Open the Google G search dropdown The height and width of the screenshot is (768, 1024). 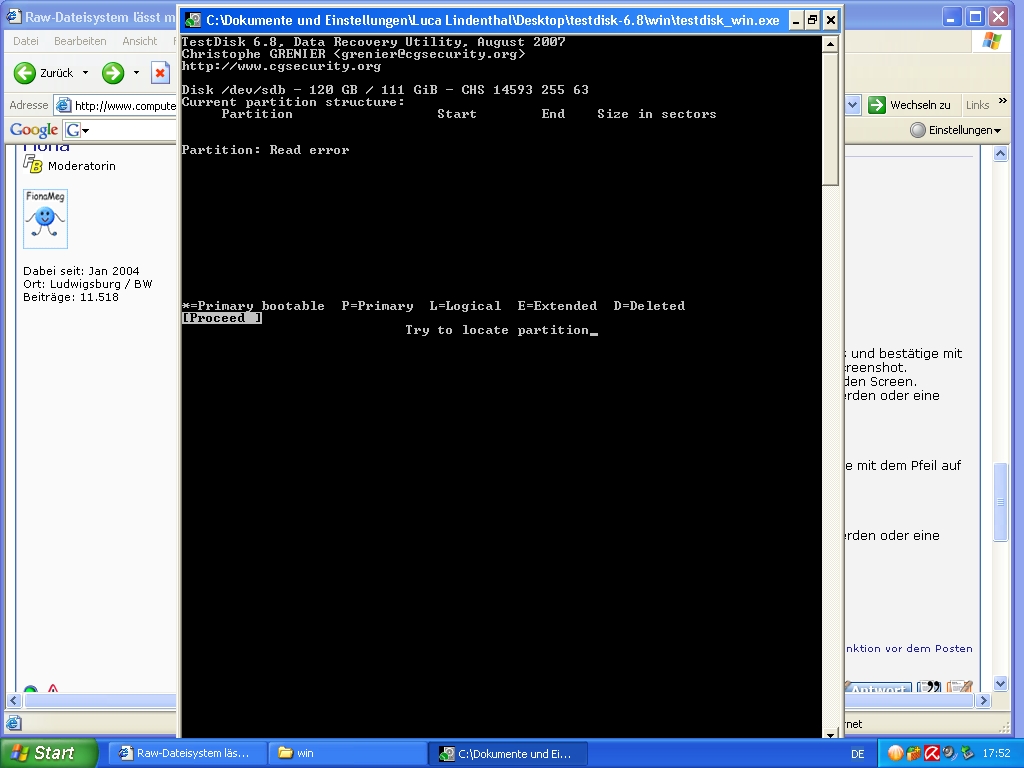pyautogui.click(x=76, y=130)
